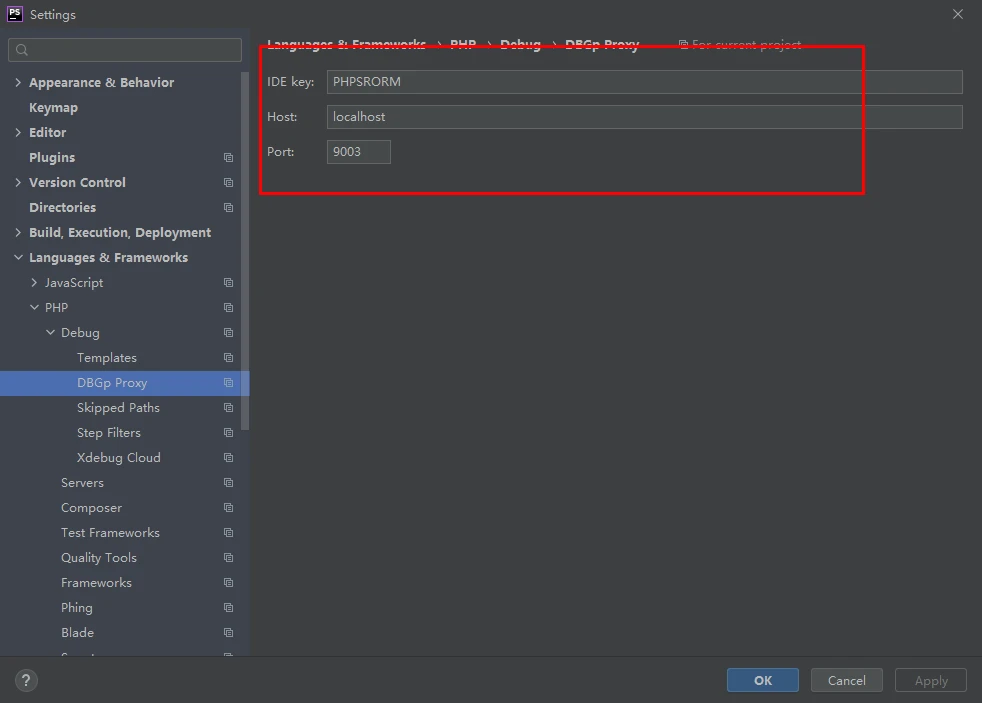Image resolution: width=982 pixels, height=703 pixels.
Task: Collapse the Debug tree node
Action: pyautogui.click(x=50, y=332)
